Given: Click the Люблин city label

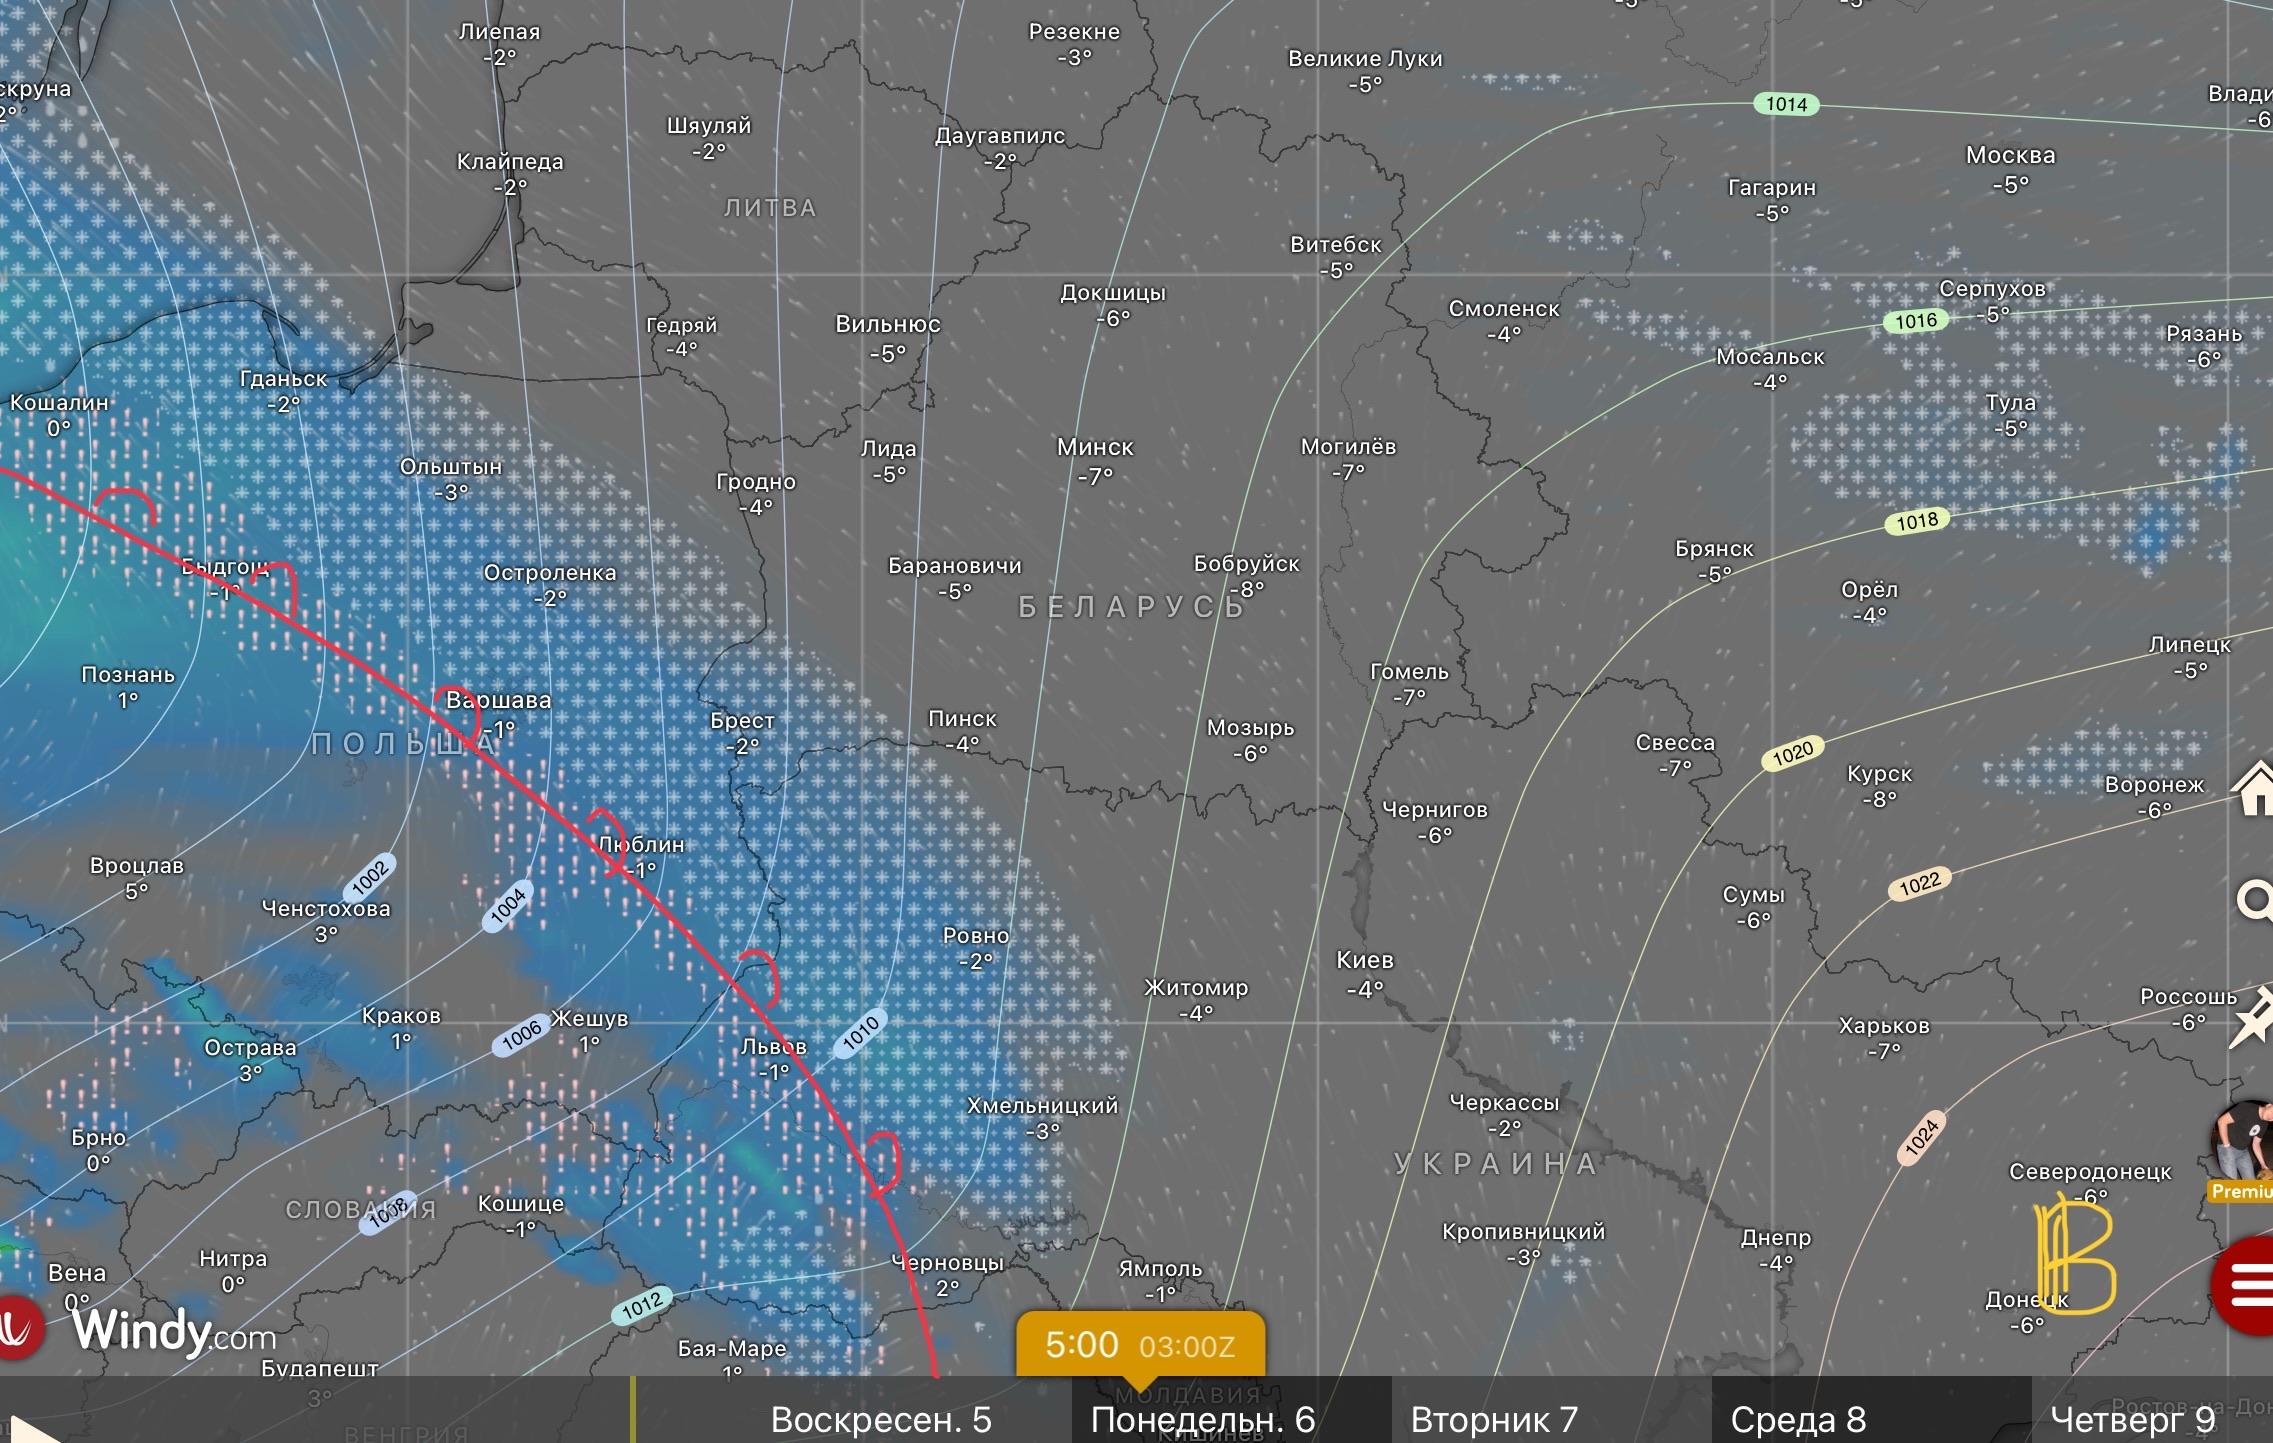Looking at the screenshot, I should pos(641,845).
